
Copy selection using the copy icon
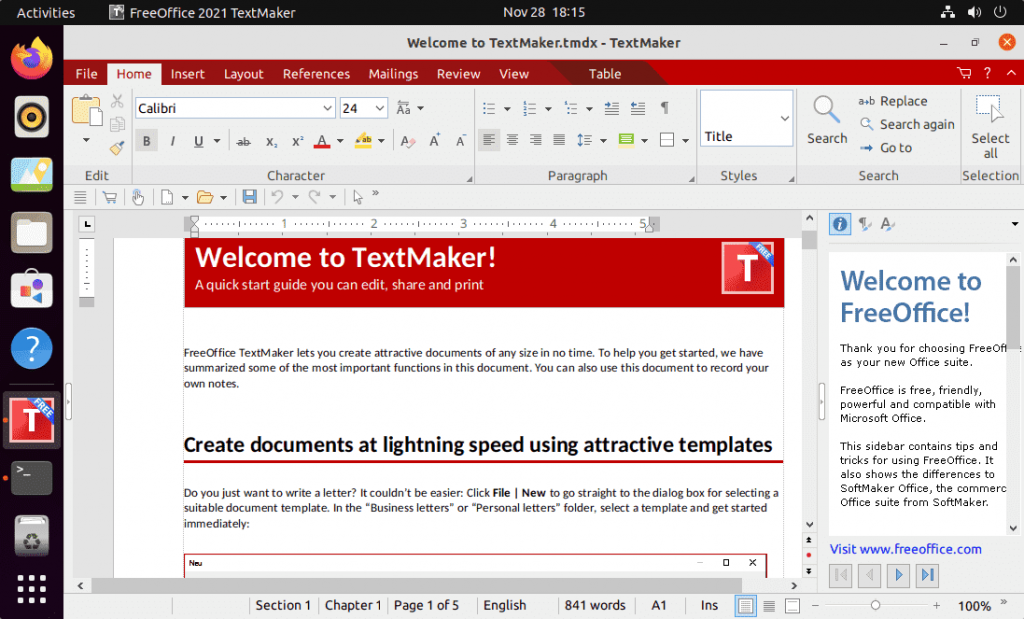(x=118, y=124)
